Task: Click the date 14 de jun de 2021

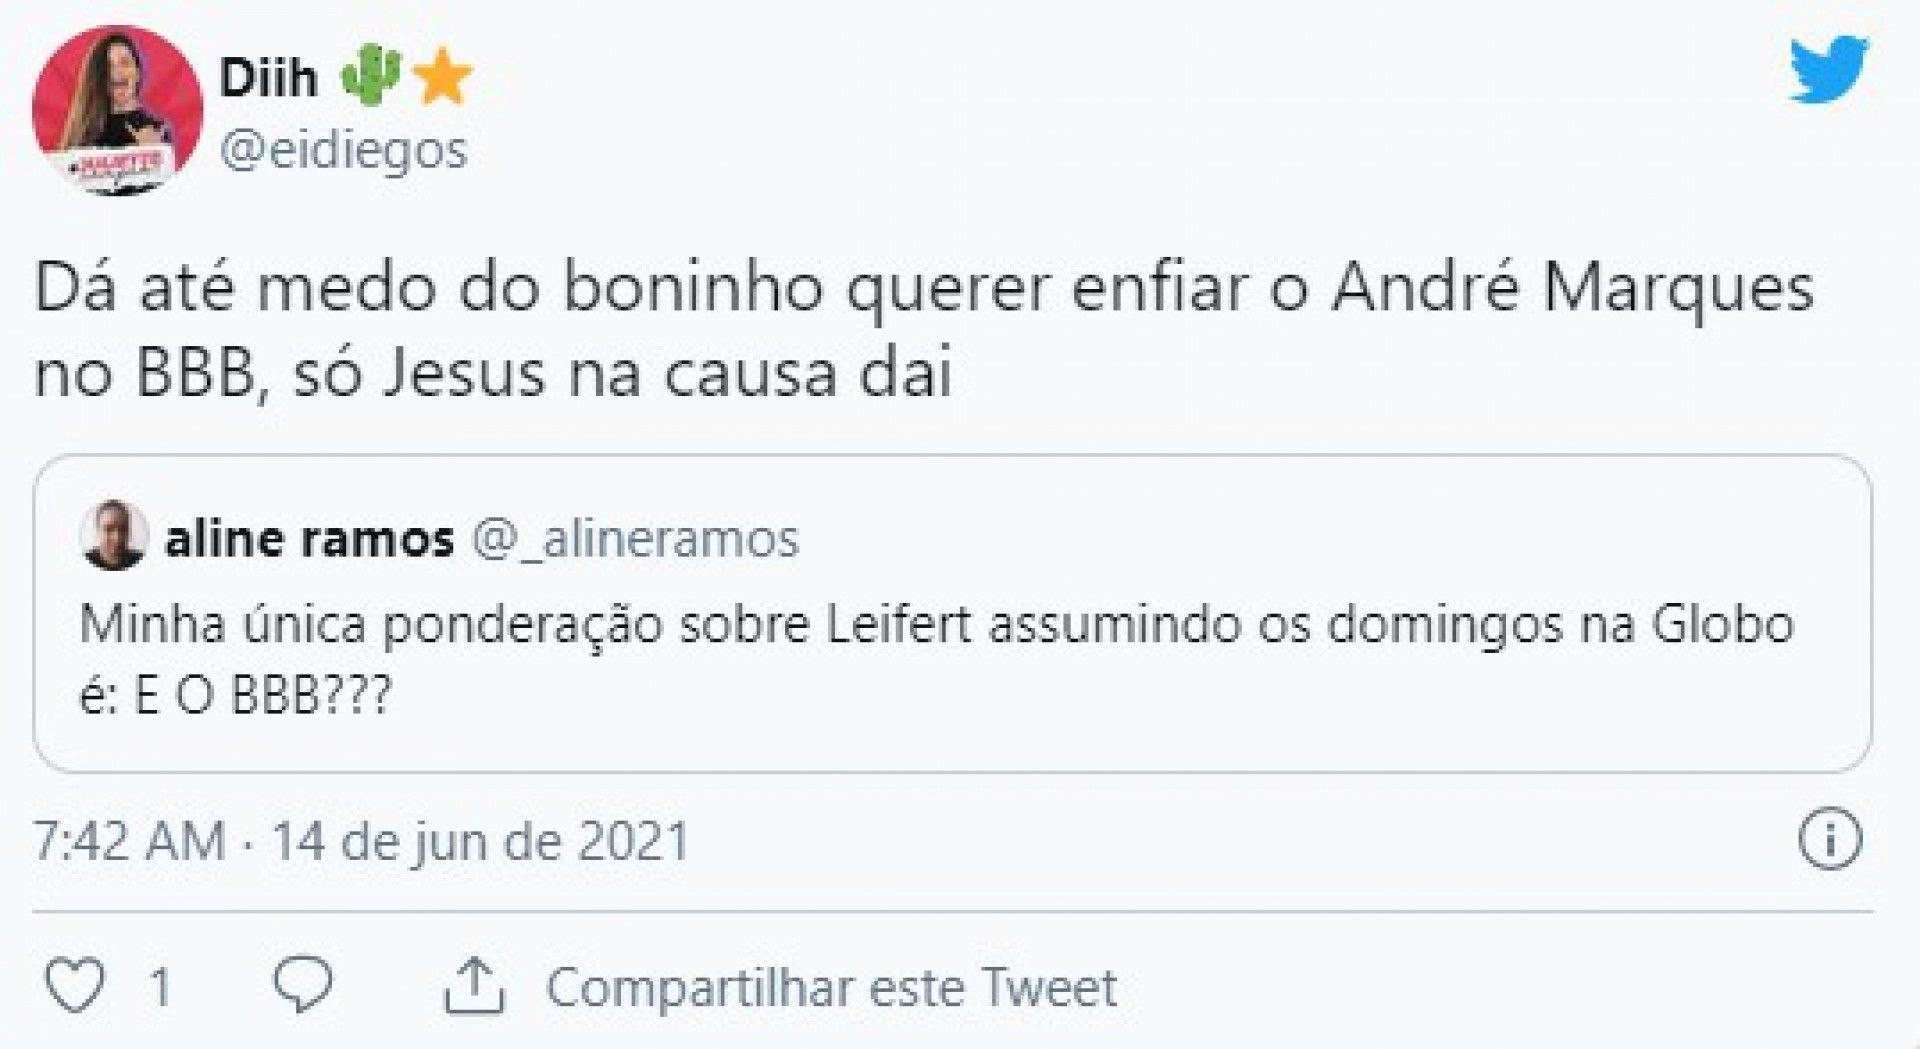Action: (481, 840)
